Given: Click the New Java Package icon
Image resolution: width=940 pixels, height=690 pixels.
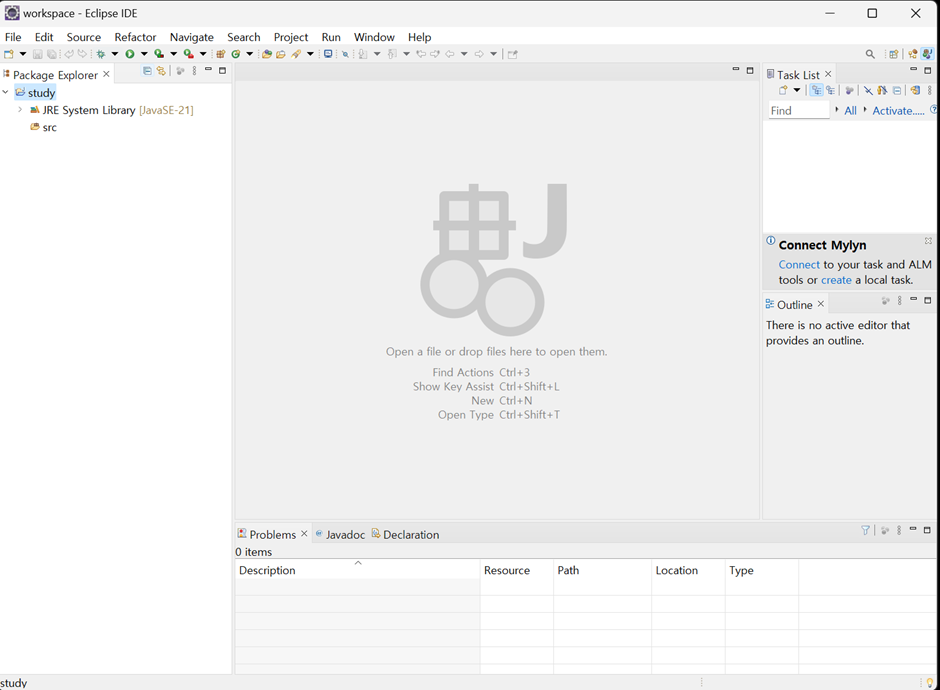Looking at the screenshot, I should point(221,54).
